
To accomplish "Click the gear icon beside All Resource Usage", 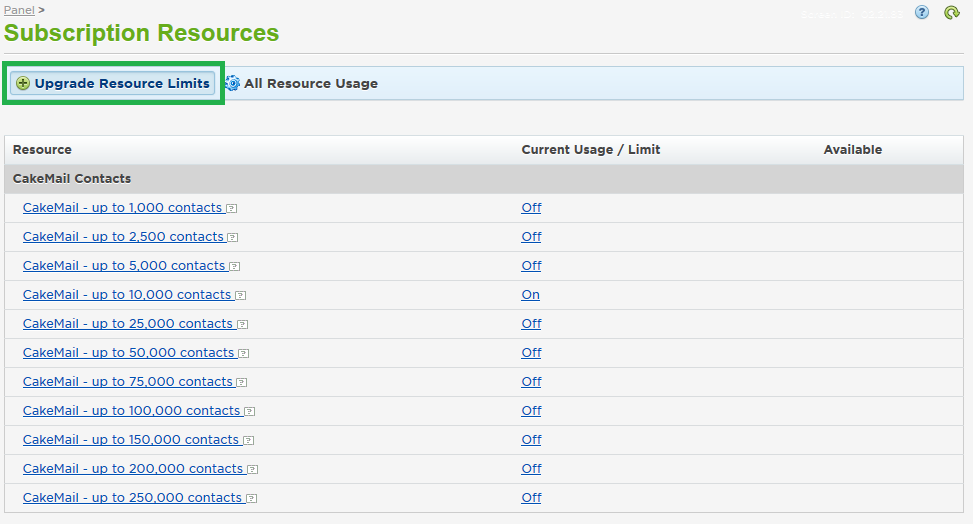I will 232,83.
